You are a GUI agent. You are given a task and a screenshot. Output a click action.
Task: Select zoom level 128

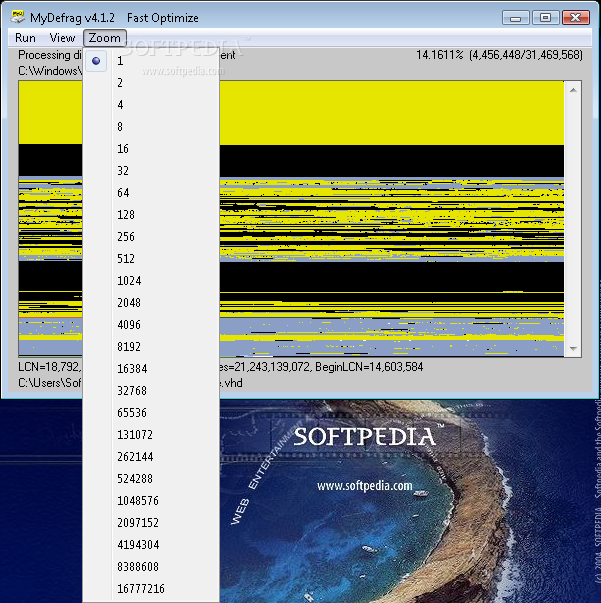point(151,215)
